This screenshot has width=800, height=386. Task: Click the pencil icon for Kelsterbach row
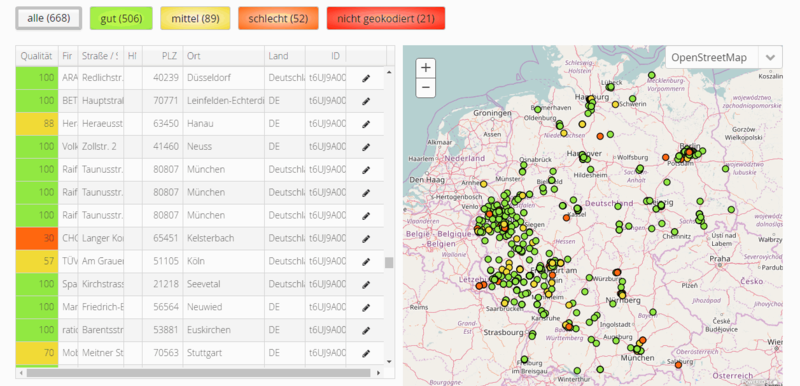pos(366,239)
